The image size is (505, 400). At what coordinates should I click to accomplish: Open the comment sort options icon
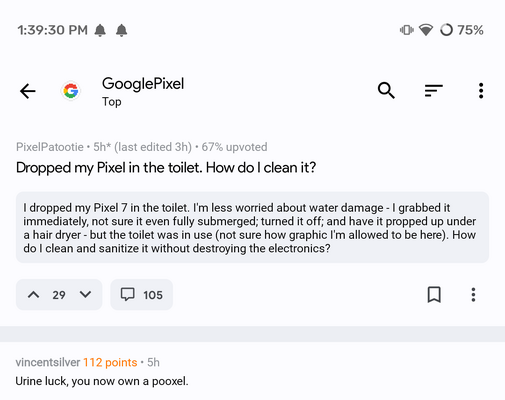(434, 90)
